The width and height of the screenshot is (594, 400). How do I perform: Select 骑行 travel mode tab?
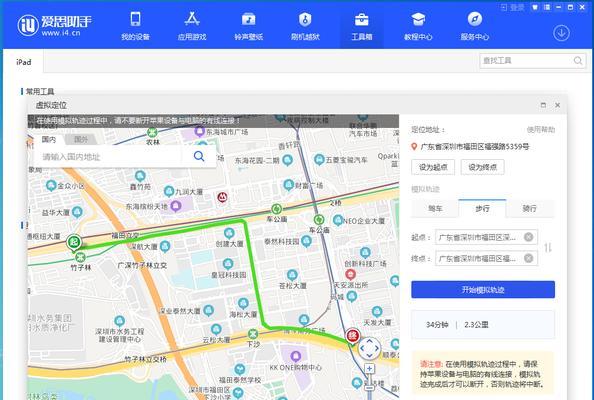pos(530,208)
